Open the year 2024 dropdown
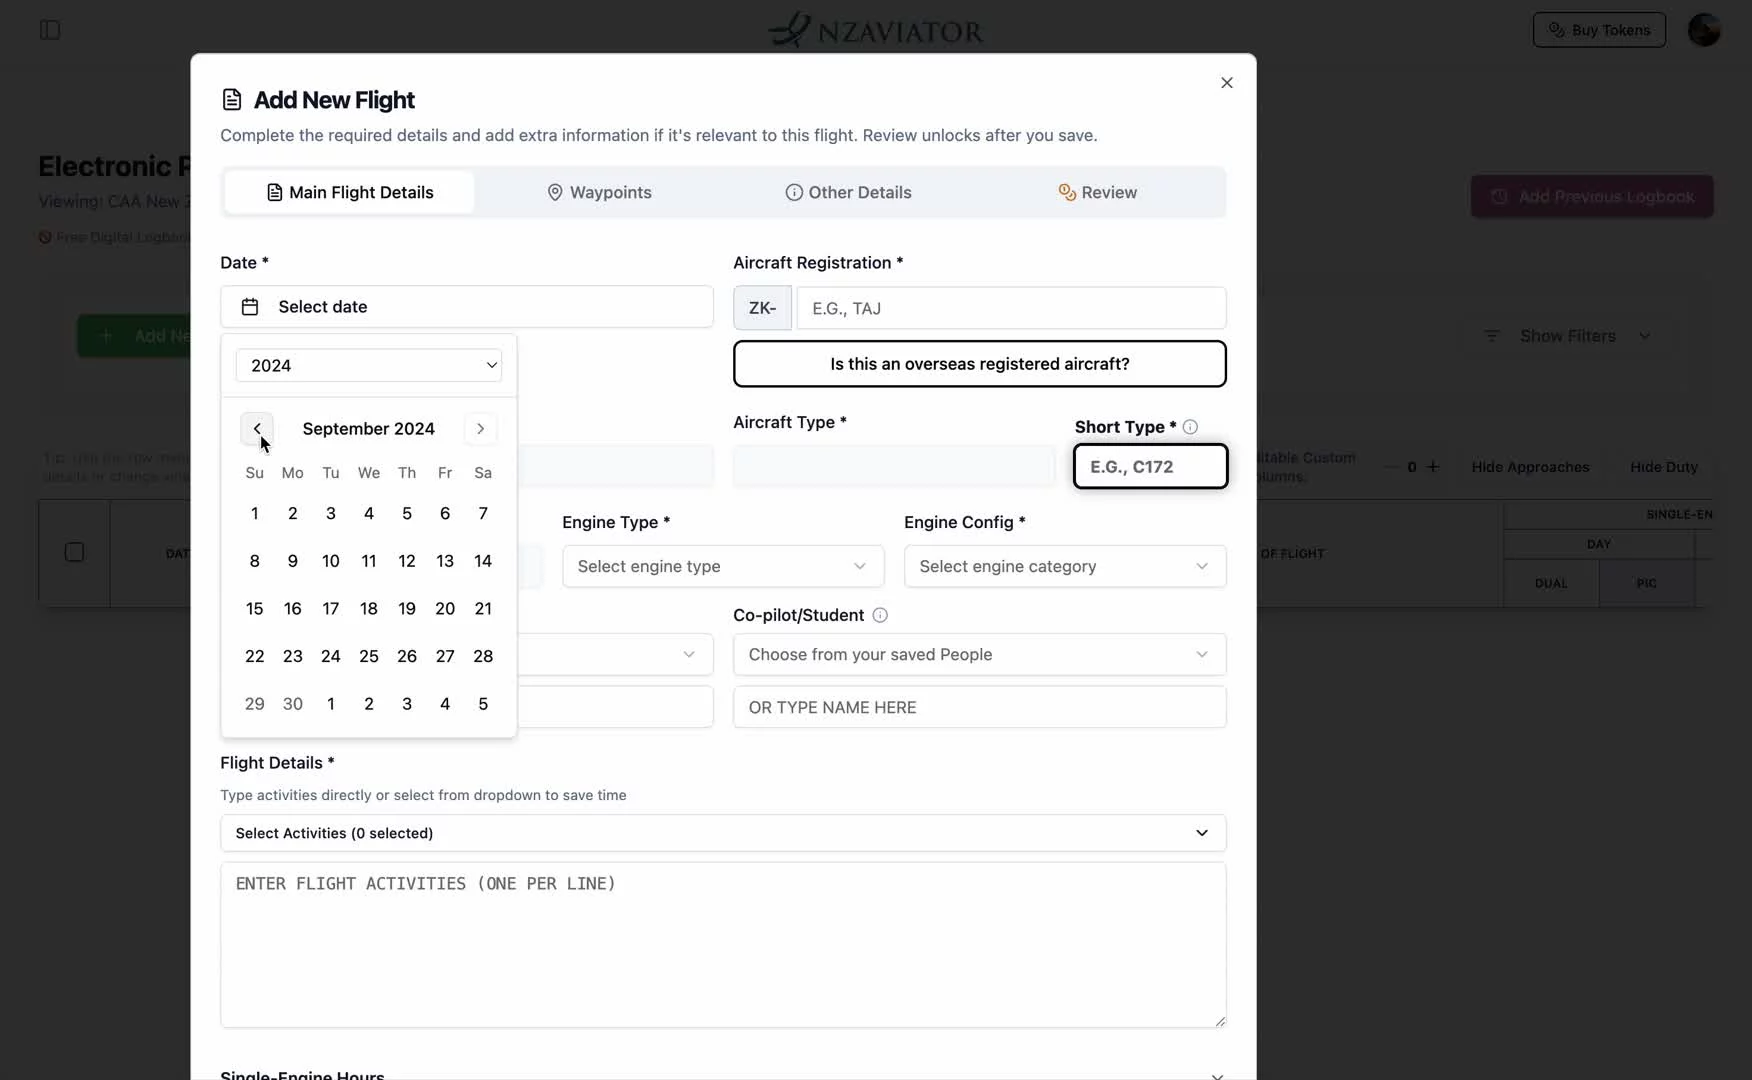Image resolution: width=1752 pixels, height=1080 pixels. click(x=369, y=366)
